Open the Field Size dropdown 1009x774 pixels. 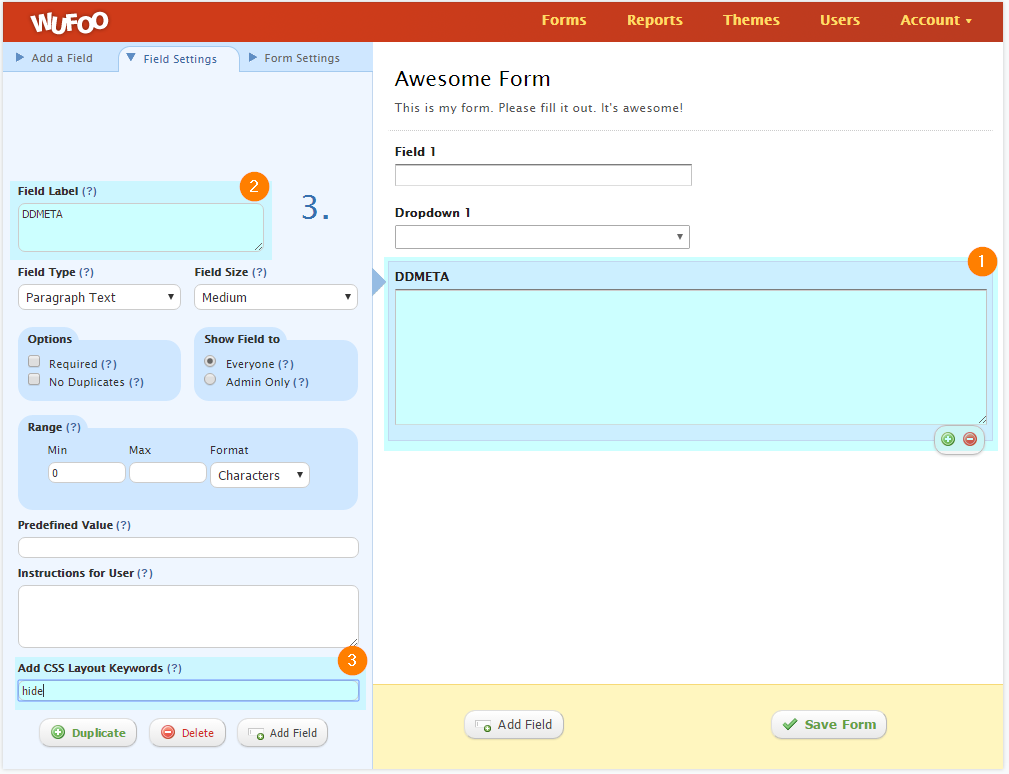tap(275, 297)
